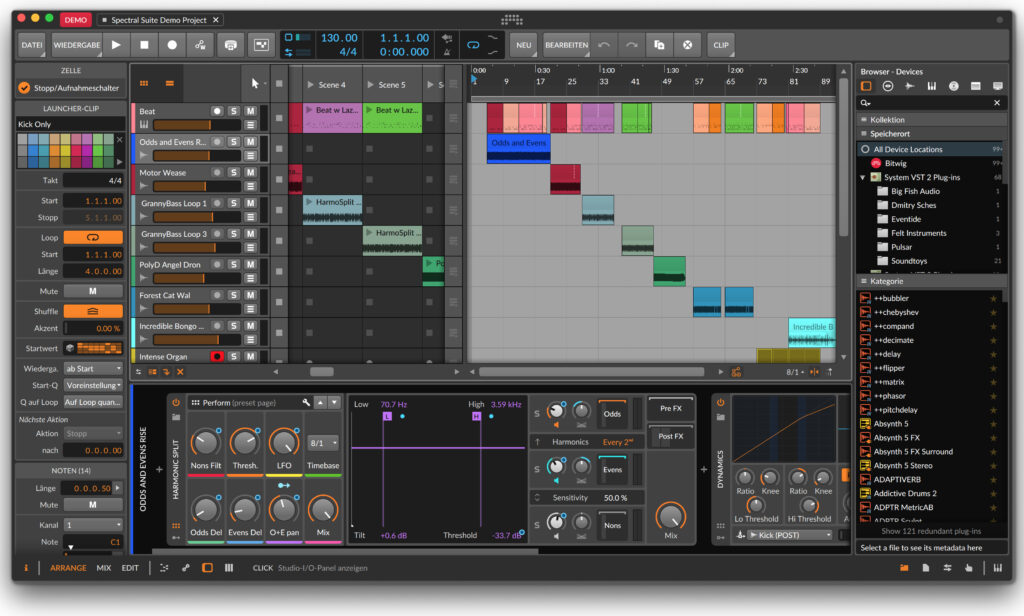The width and height of the screenshot is (1024, 616).
Task: Expand System VST 2 Plug-ins tree node
Action: click(863, 178)
